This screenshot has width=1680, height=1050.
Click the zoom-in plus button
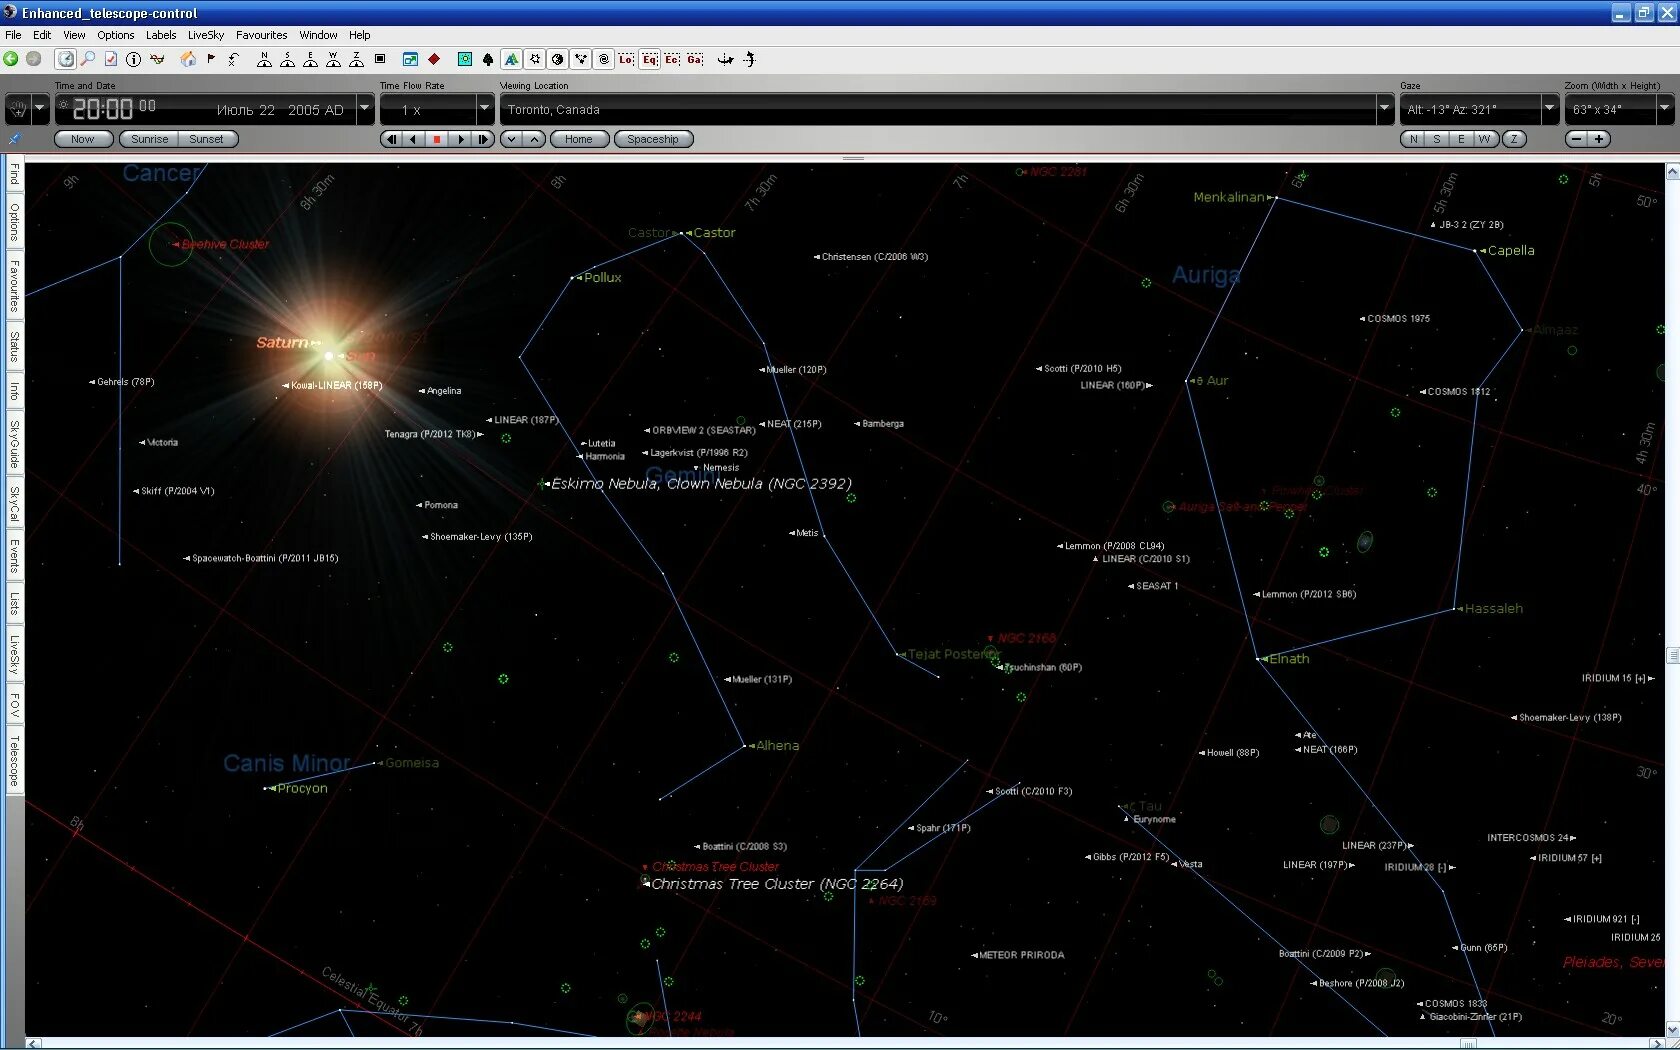click(1599, 139)
